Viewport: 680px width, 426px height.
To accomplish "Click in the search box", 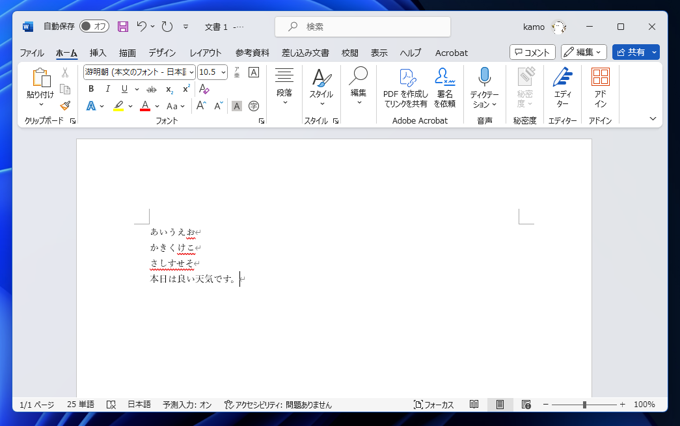I will pos(363,27).
